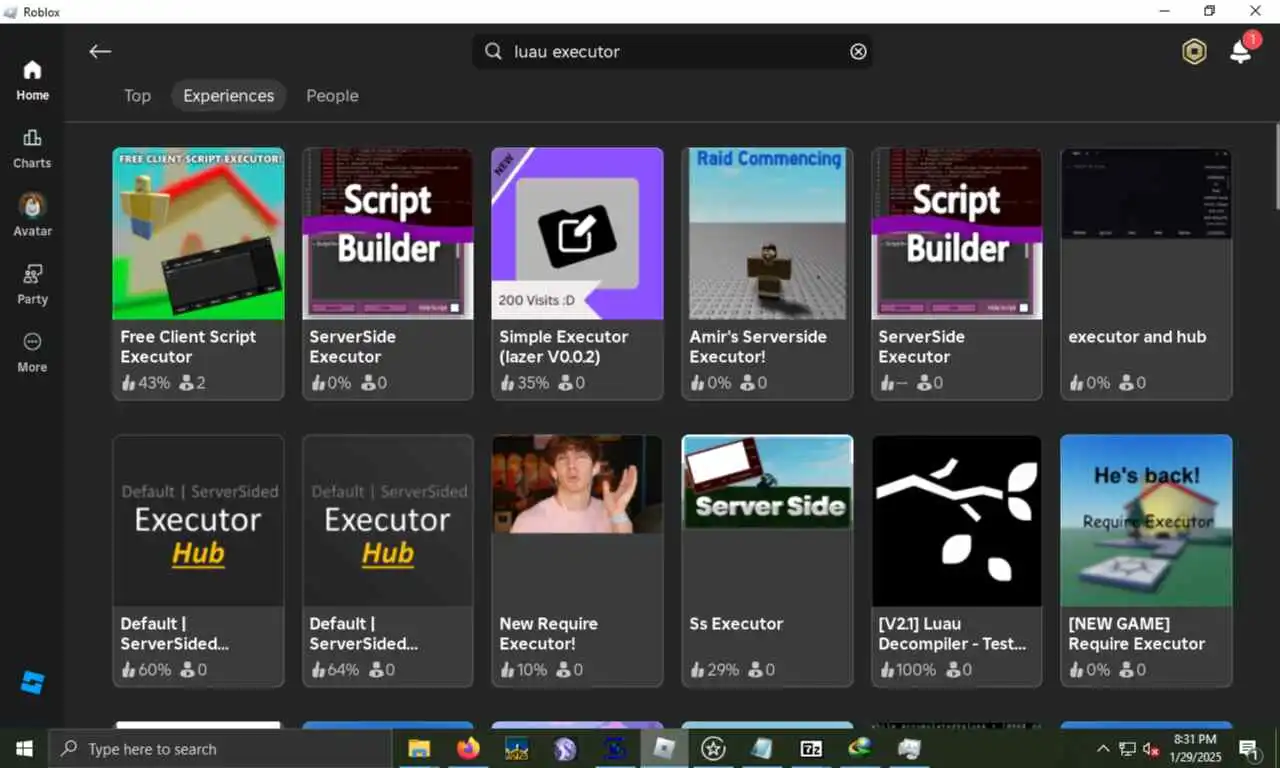Open the Home sidebar icon
Screen dimensions: 1280x768
pos(32,80)
